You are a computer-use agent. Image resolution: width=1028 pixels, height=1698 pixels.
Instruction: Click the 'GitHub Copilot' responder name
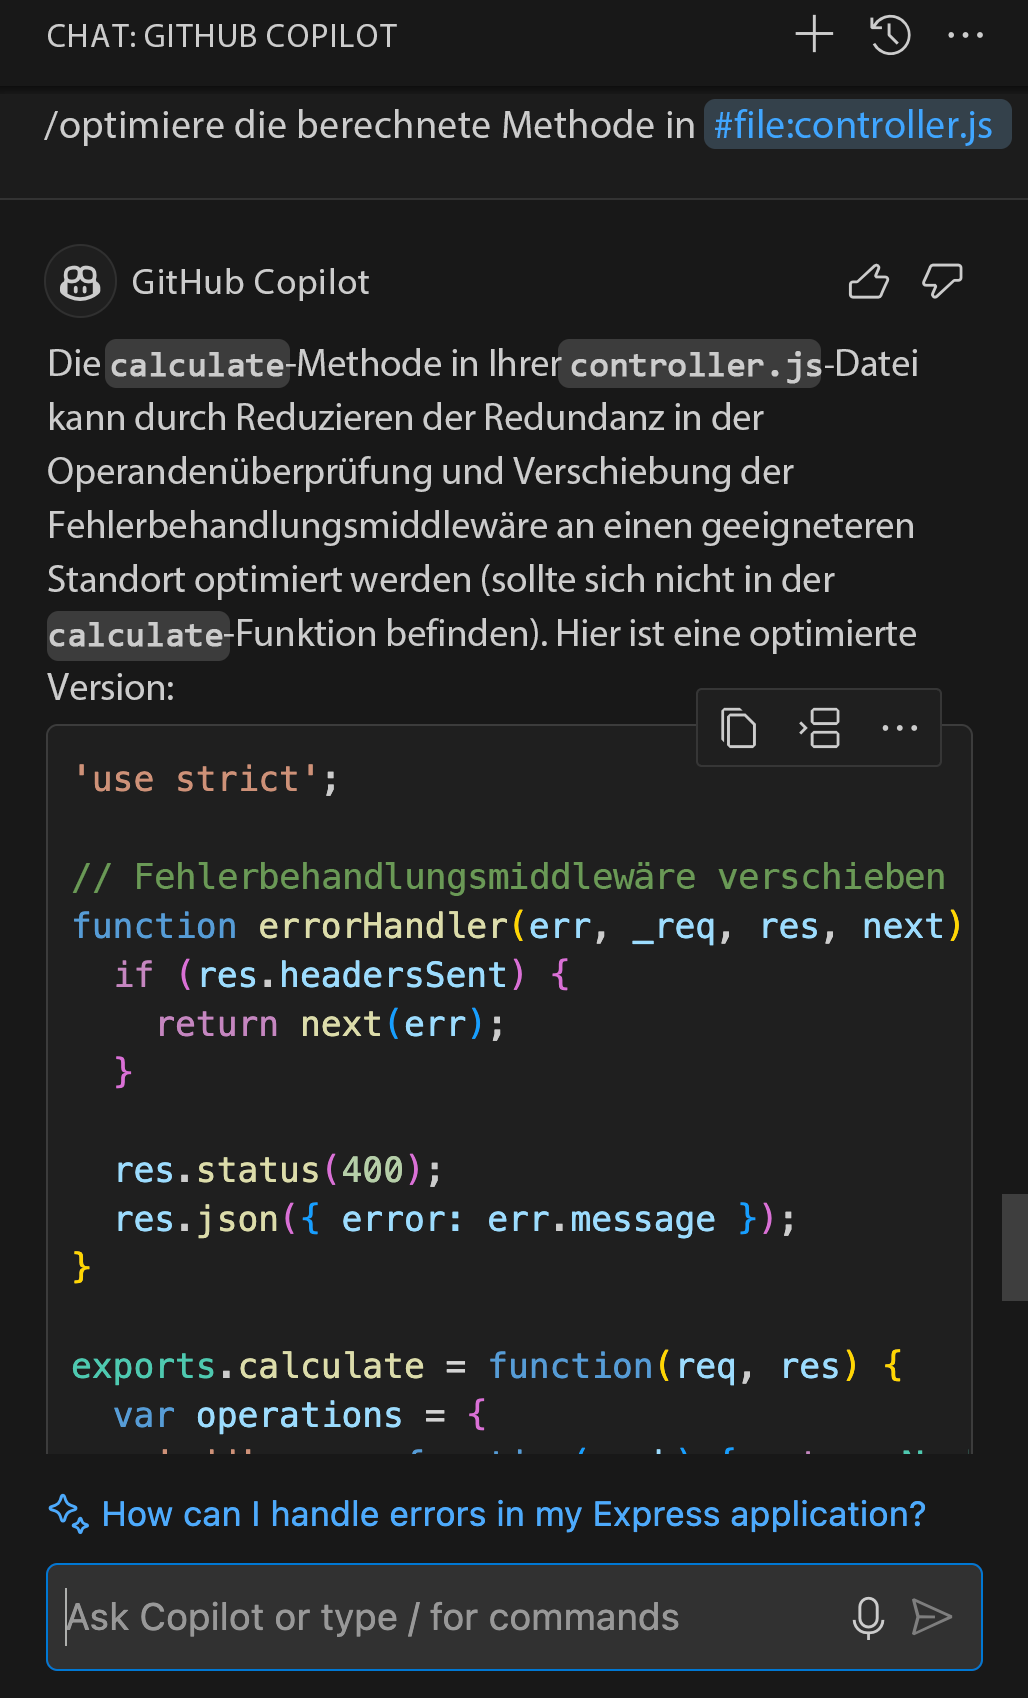coord(250,282)
